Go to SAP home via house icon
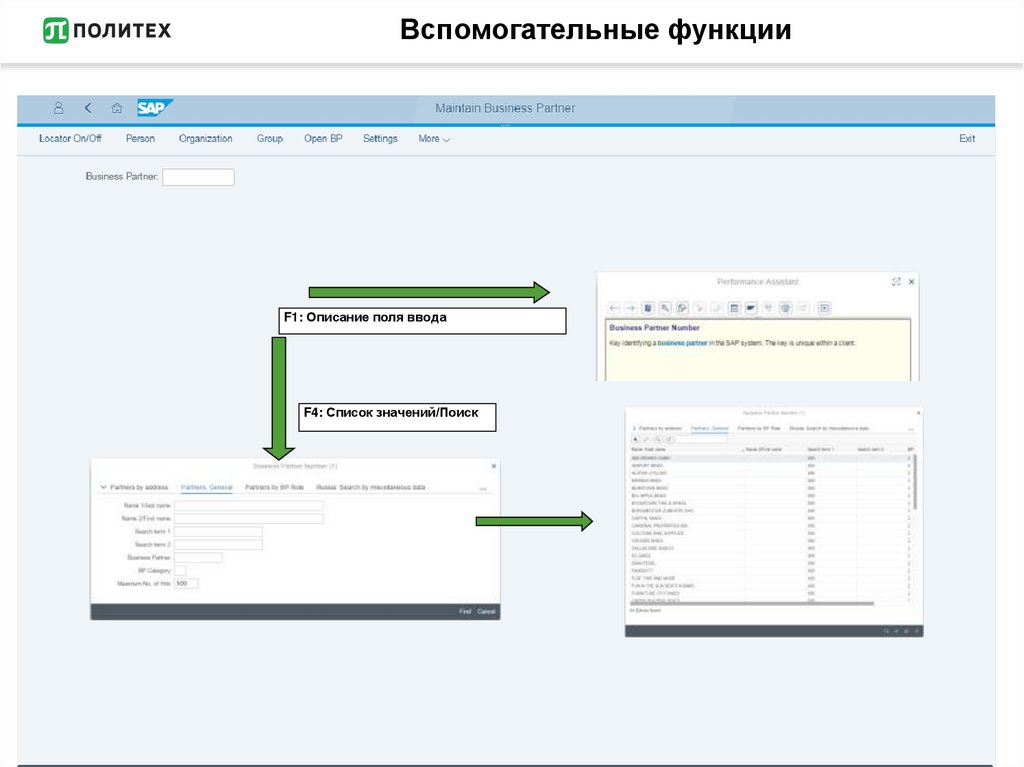1024x767 pixels. (117, 108)
